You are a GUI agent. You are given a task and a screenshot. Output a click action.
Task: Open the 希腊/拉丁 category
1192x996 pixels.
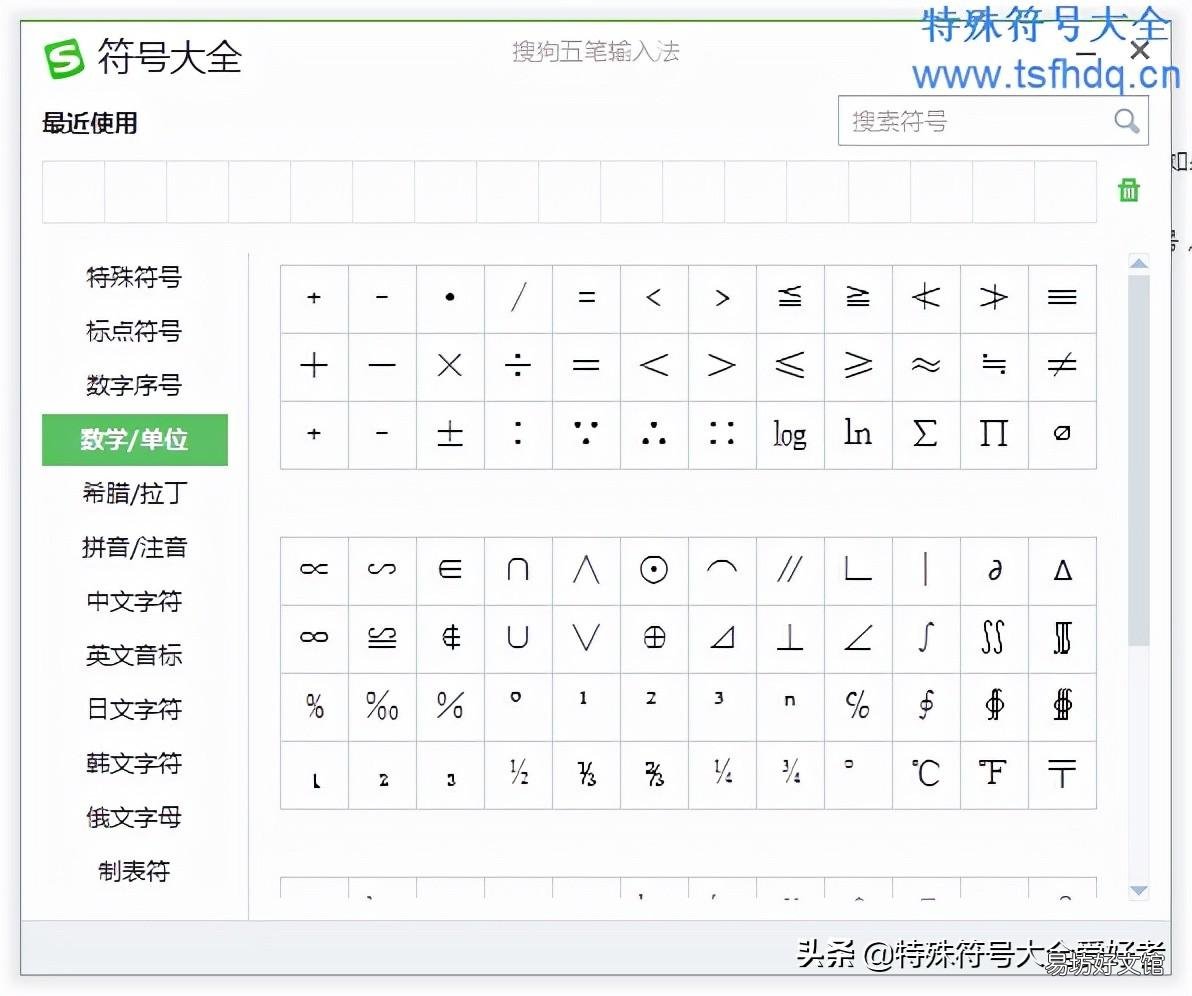(134, 493)
